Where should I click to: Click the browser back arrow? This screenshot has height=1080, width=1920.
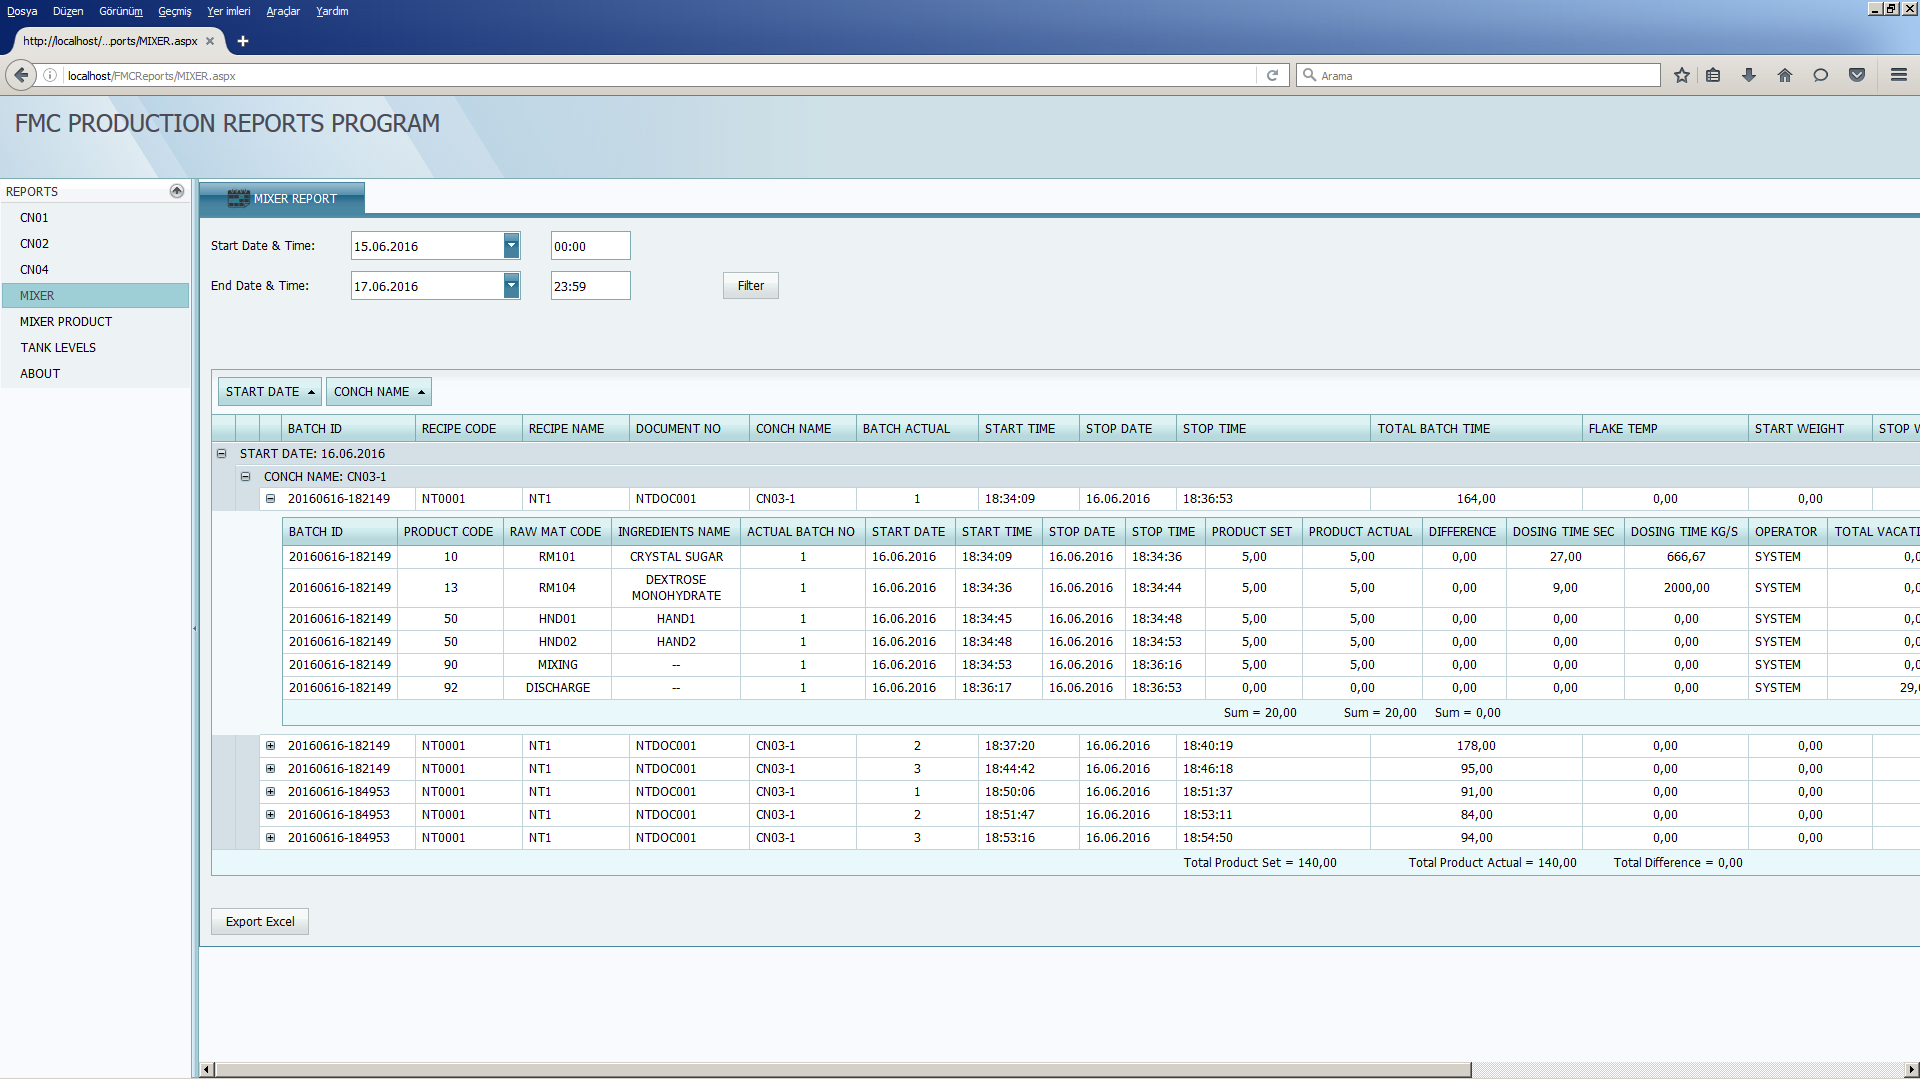(21, 75)
